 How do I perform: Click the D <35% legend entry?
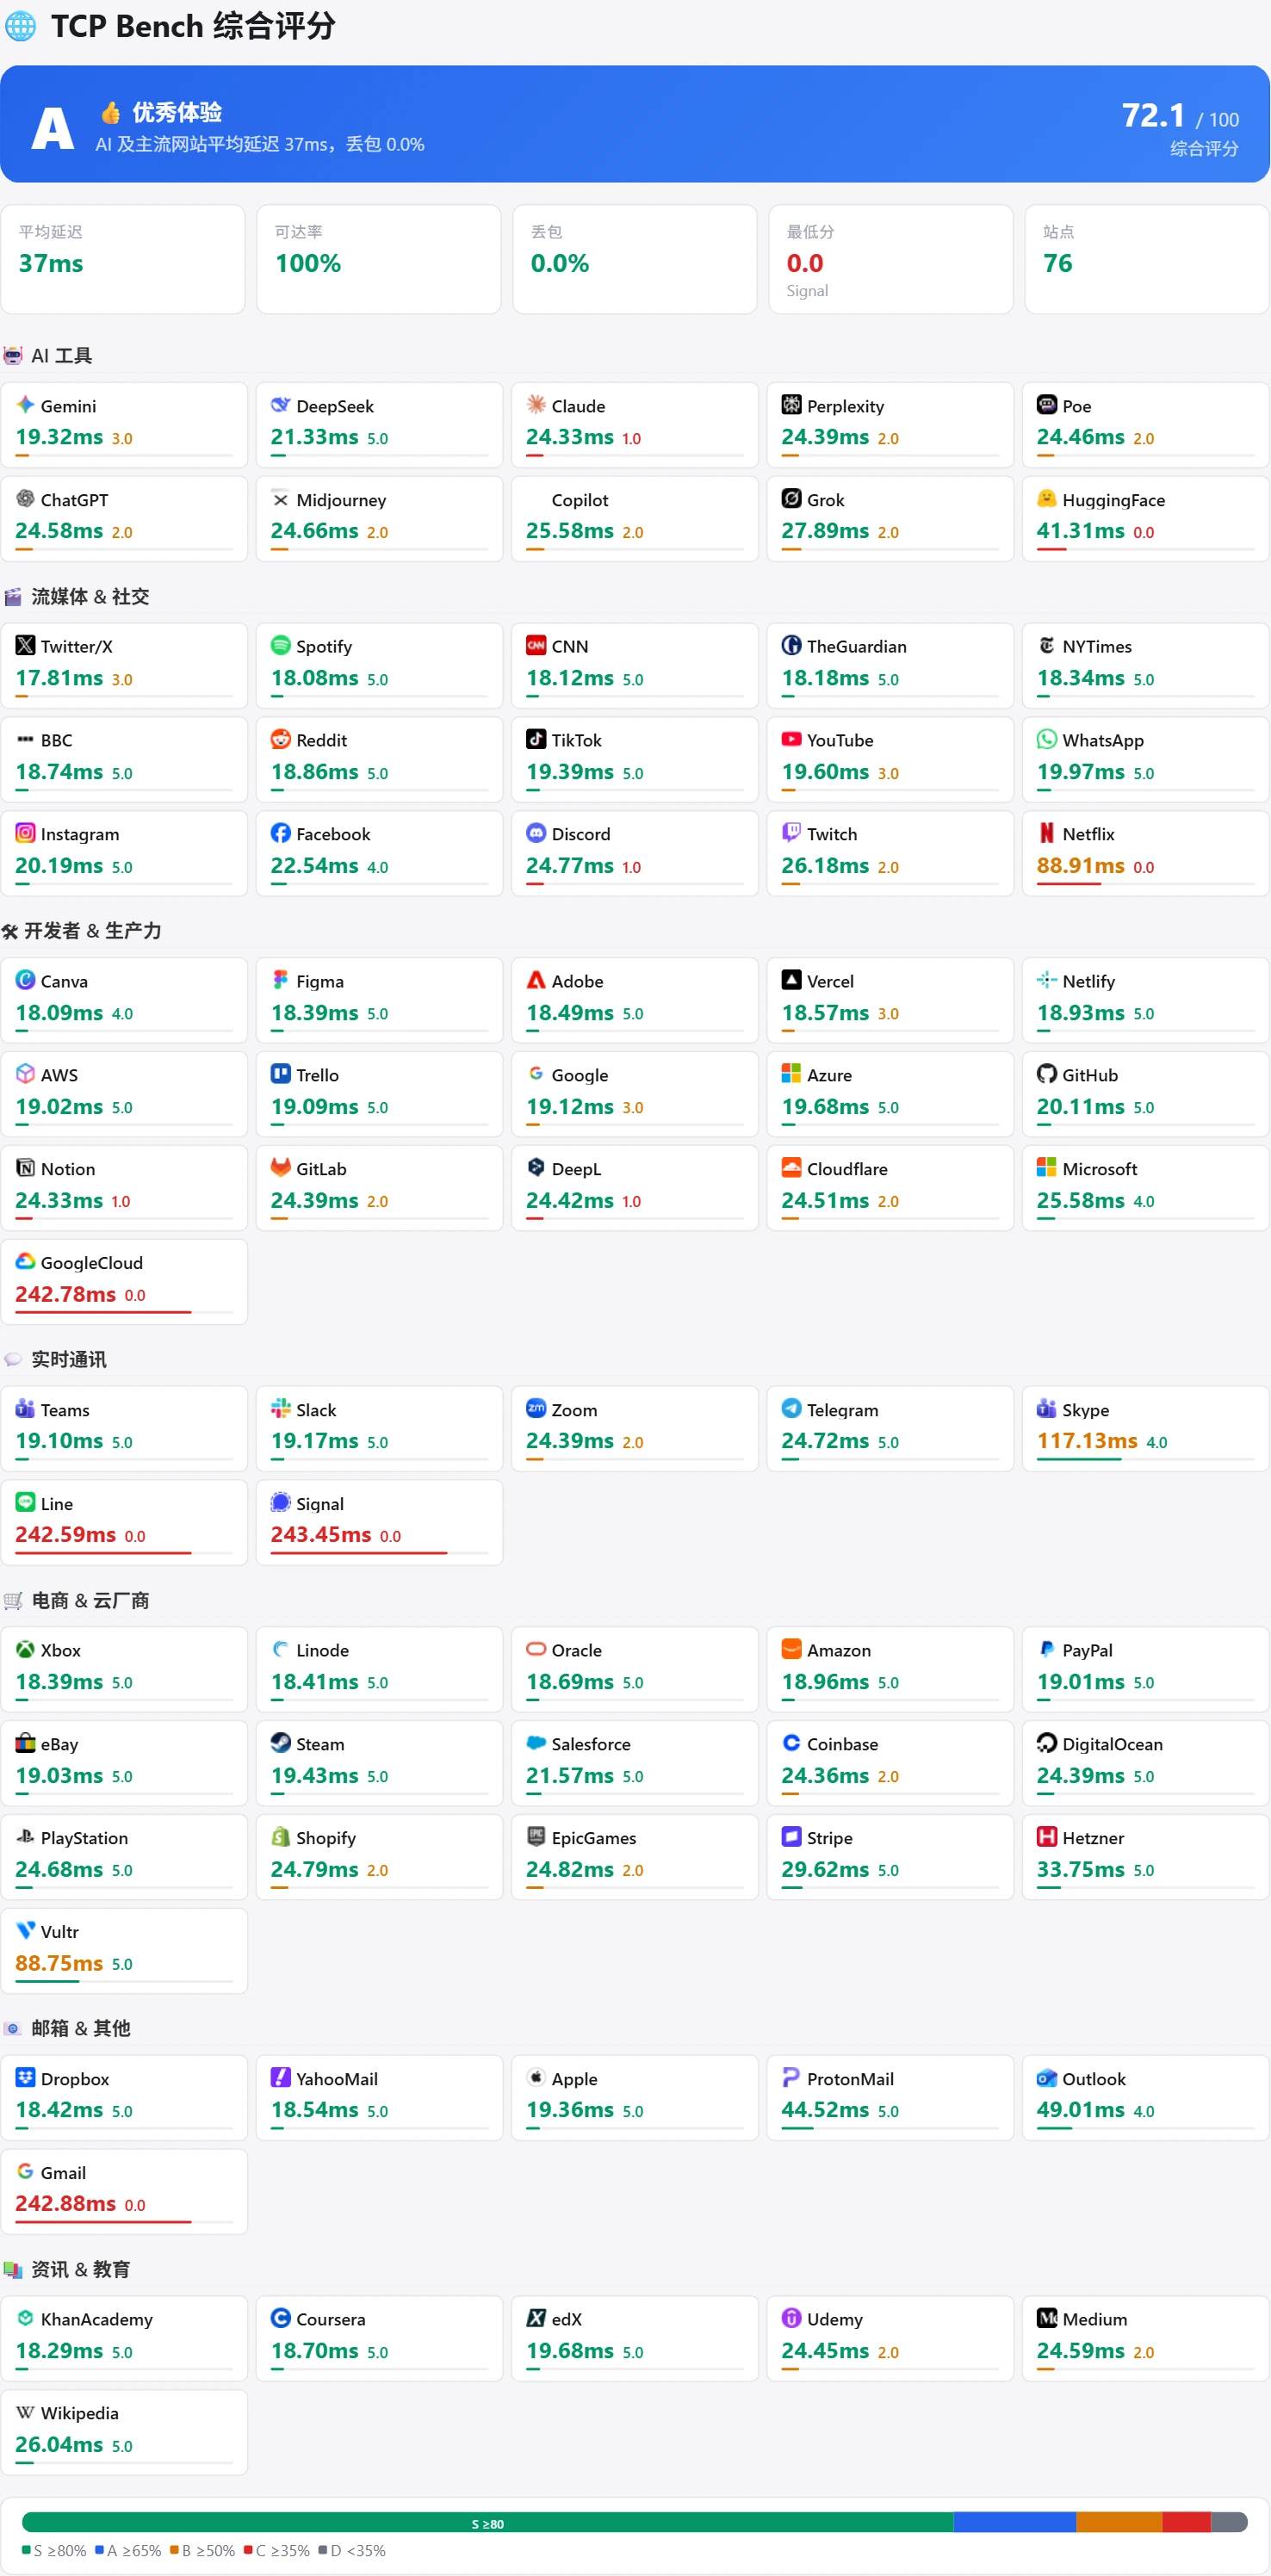coord(352,2550)
